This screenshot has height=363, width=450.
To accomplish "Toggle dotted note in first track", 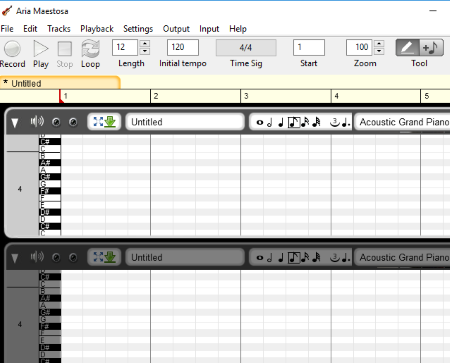I will point(346,123).
